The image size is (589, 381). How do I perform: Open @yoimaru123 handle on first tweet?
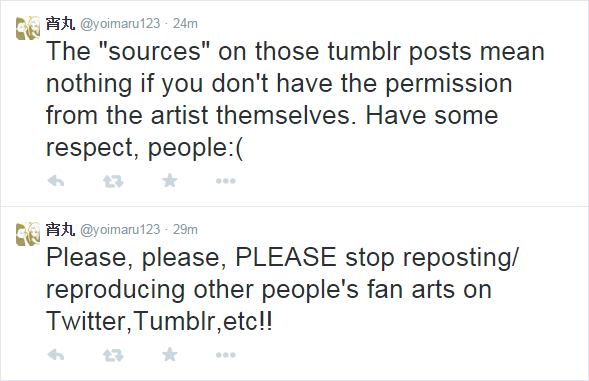120,24
